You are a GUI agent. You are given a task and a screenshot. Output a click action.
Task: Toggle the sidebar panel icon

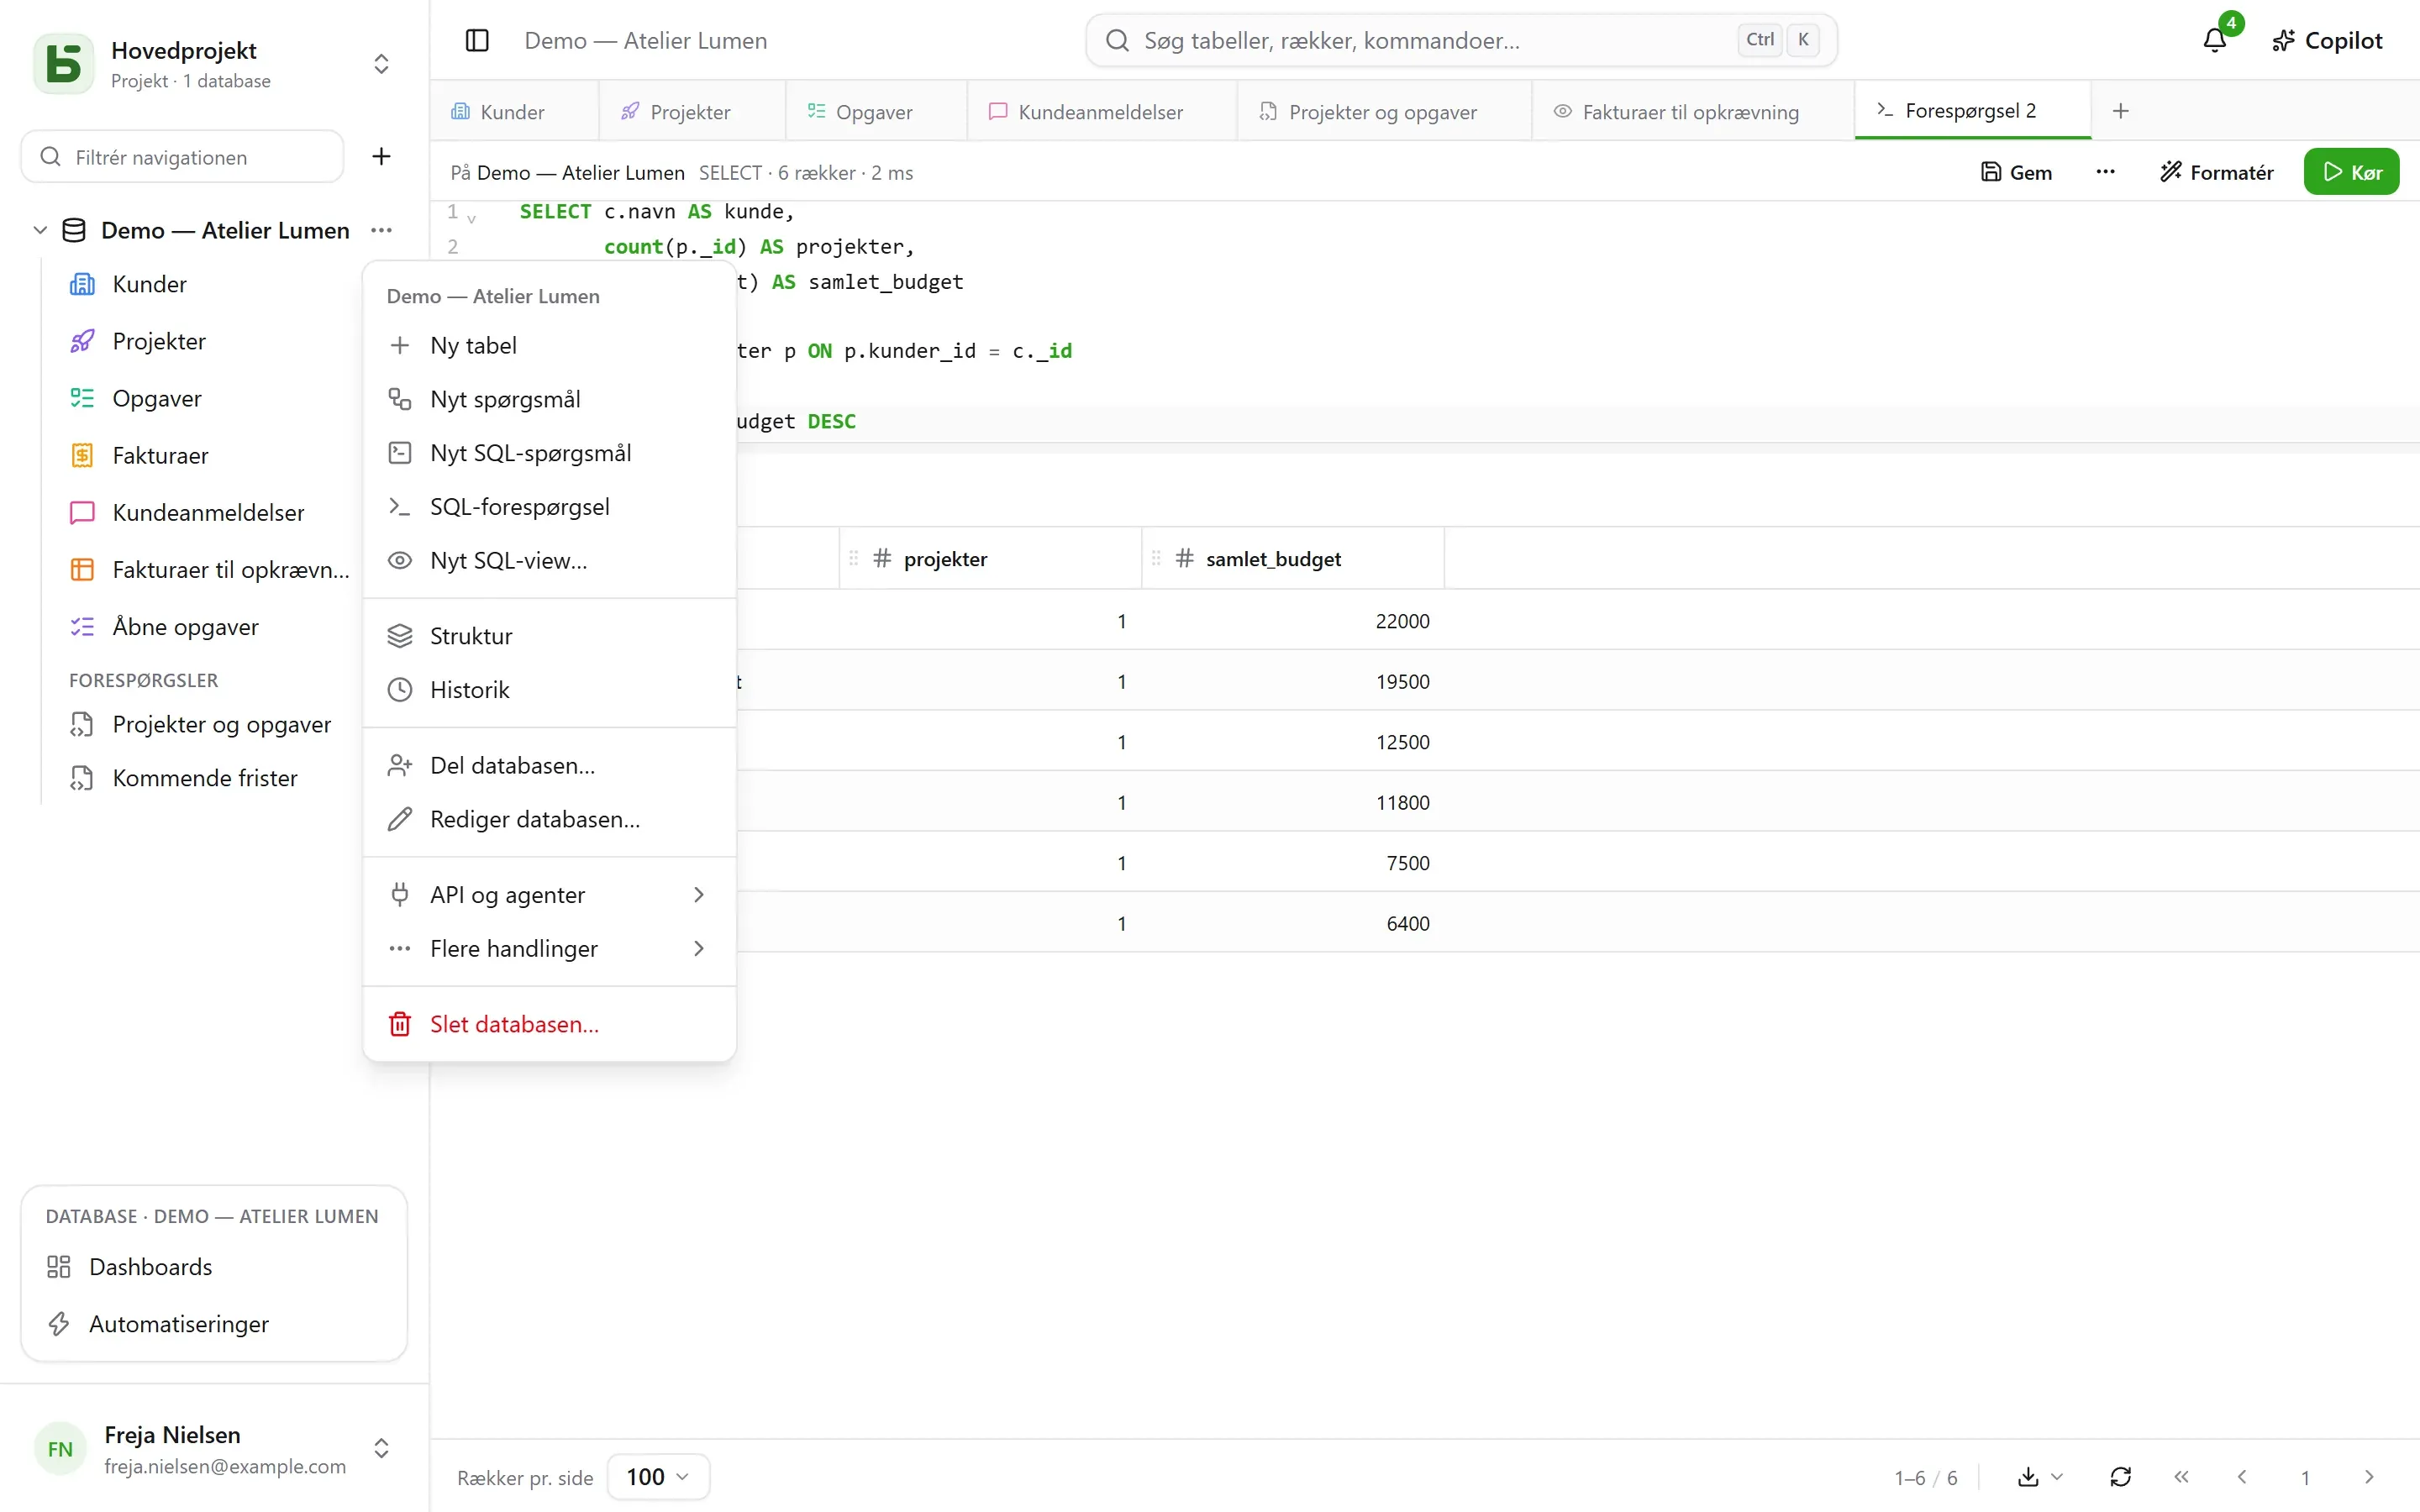pyautogui.click(x=477, y=40)
